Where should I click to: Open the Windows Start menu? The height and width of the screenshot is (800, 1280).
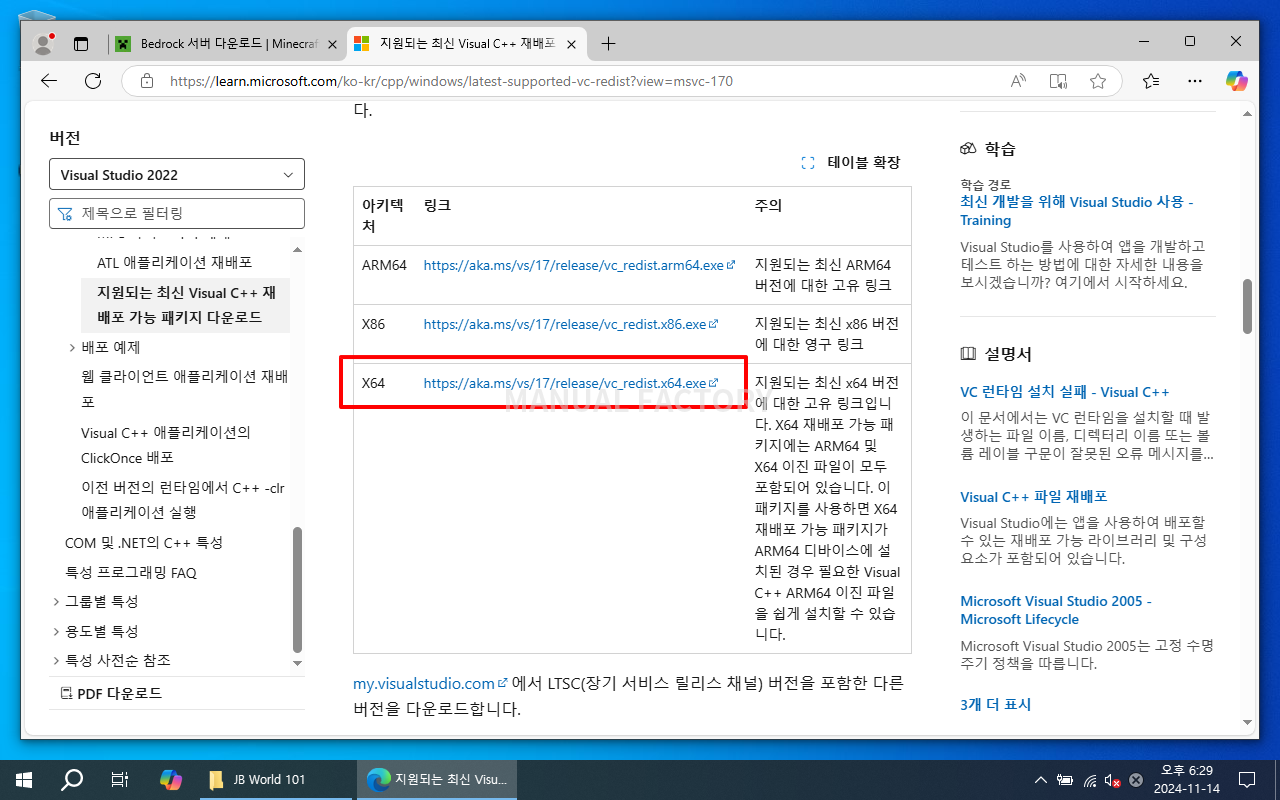24,780
